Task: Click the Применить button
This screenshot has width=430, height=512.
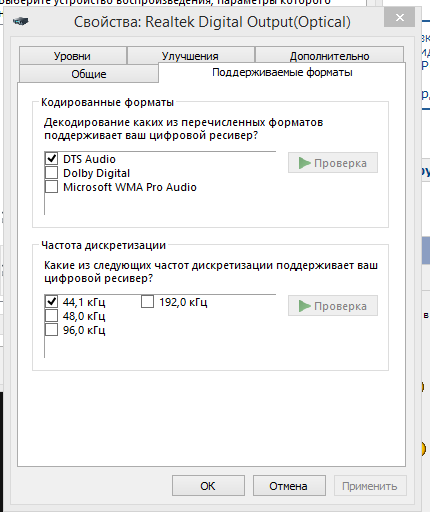Action: tap(370, 486)
